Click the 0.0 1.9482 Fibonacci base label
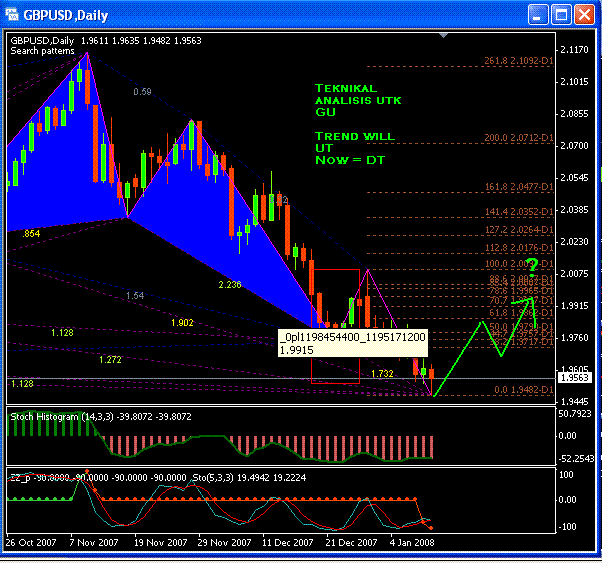This screenshot has width=602, height=563. (x=523, y=389)
